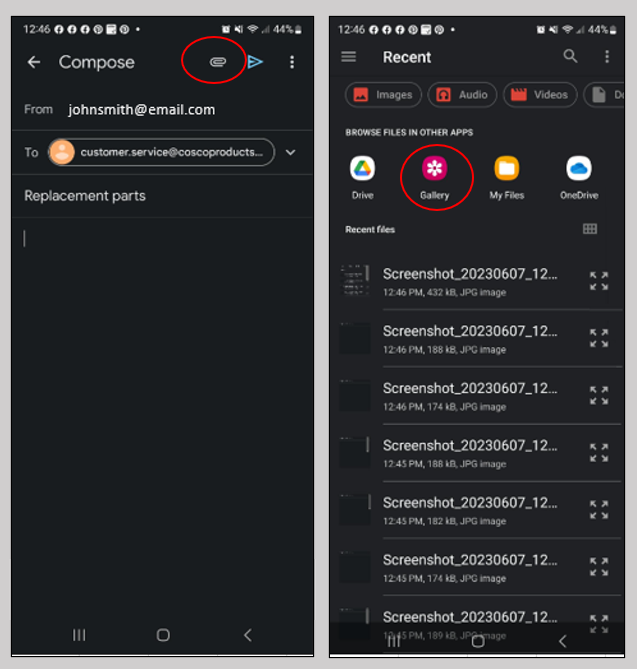Tap the customer.service recipient chip
Viewport: 637px width, 669px height.
pyautogui.click(x=161, y=152)
